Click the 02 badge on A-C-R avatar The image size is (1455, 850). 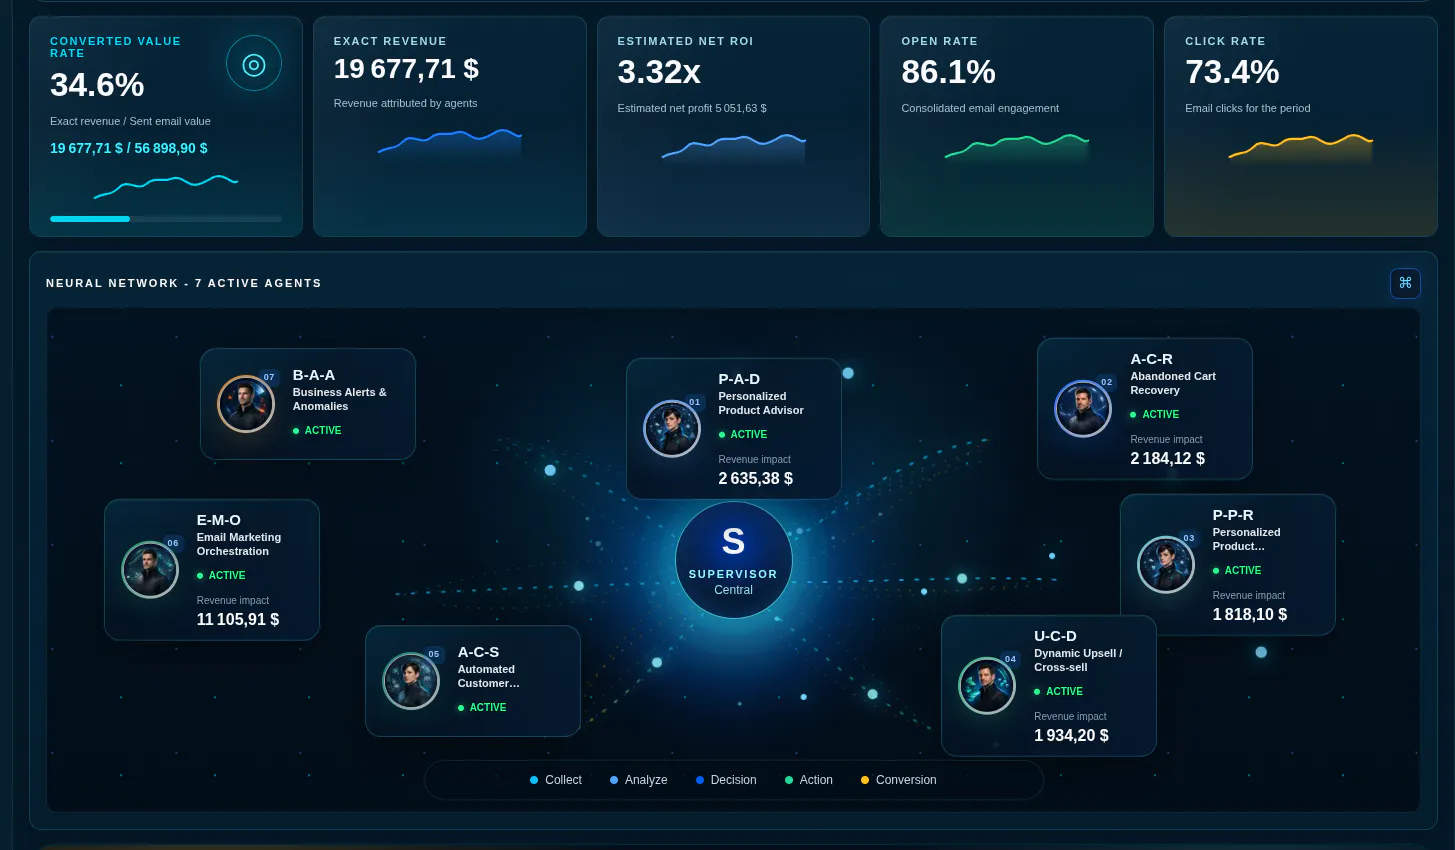[x=1107, y=382]
